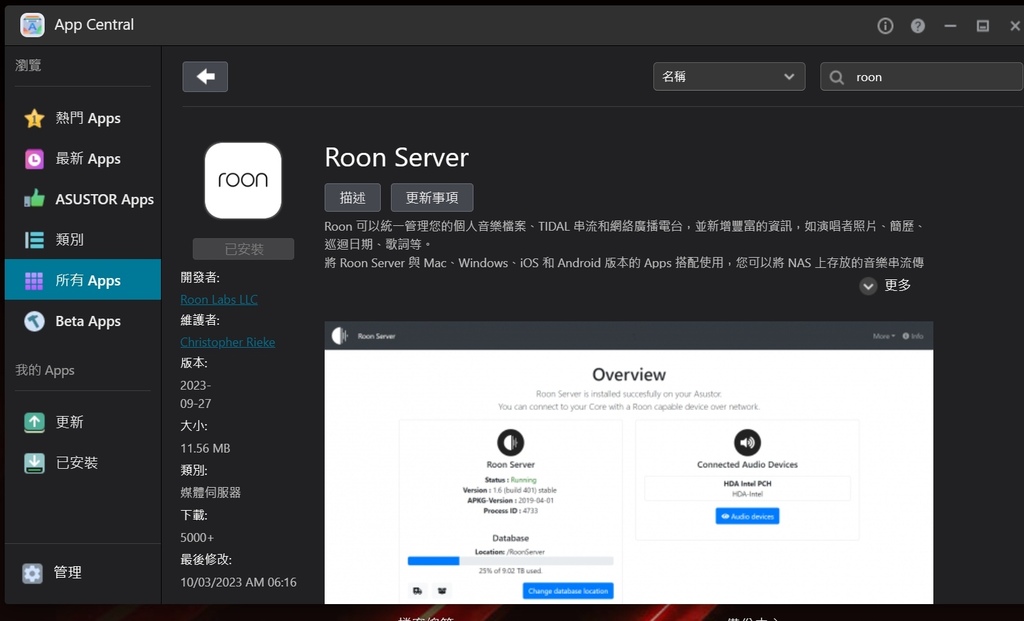Click the version date 2023-09-27
The height and width of the screenshot is (621, 1024).
coord(196,394)
